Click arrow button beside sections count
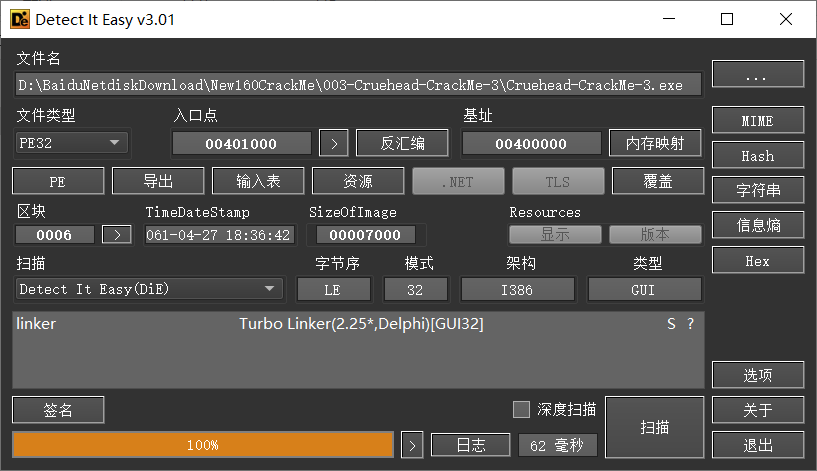The image size is (817, 471). tap(117, 234)
